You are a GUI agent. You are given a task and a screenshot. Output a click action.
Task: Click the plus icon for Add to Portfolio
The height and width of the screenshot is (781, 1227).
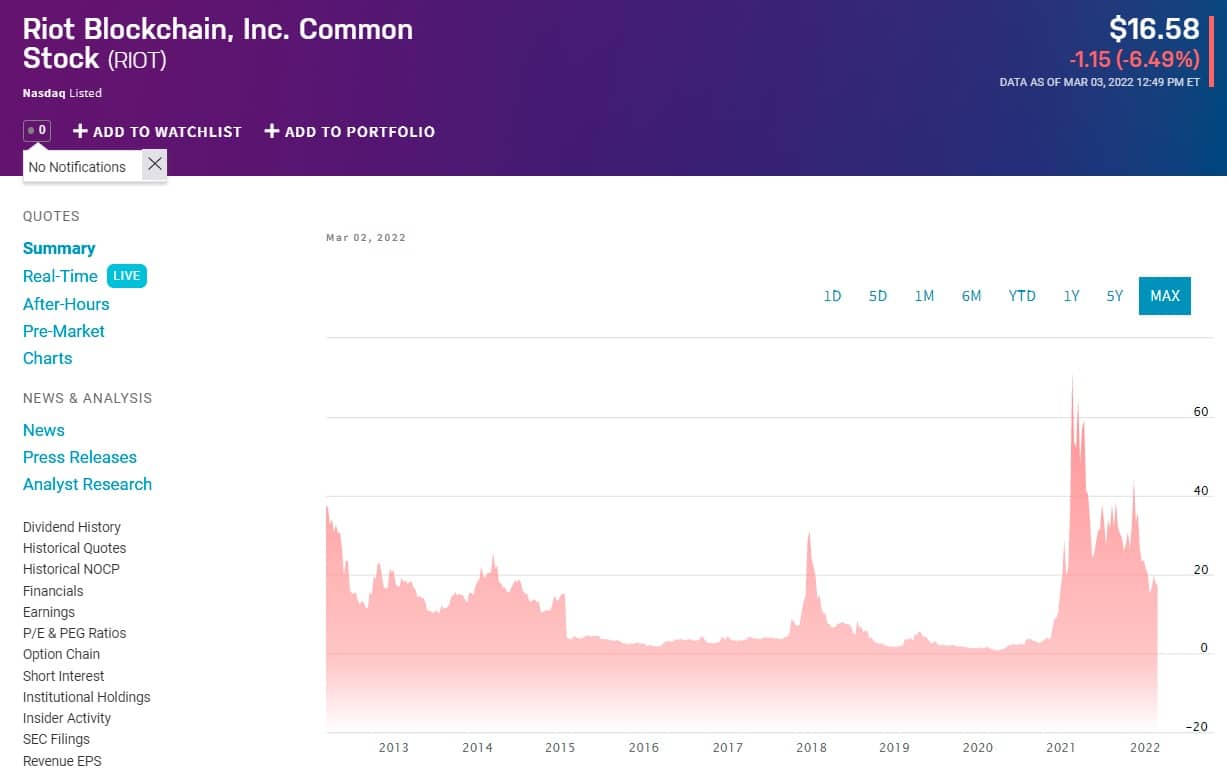click(x=271, y=131)
